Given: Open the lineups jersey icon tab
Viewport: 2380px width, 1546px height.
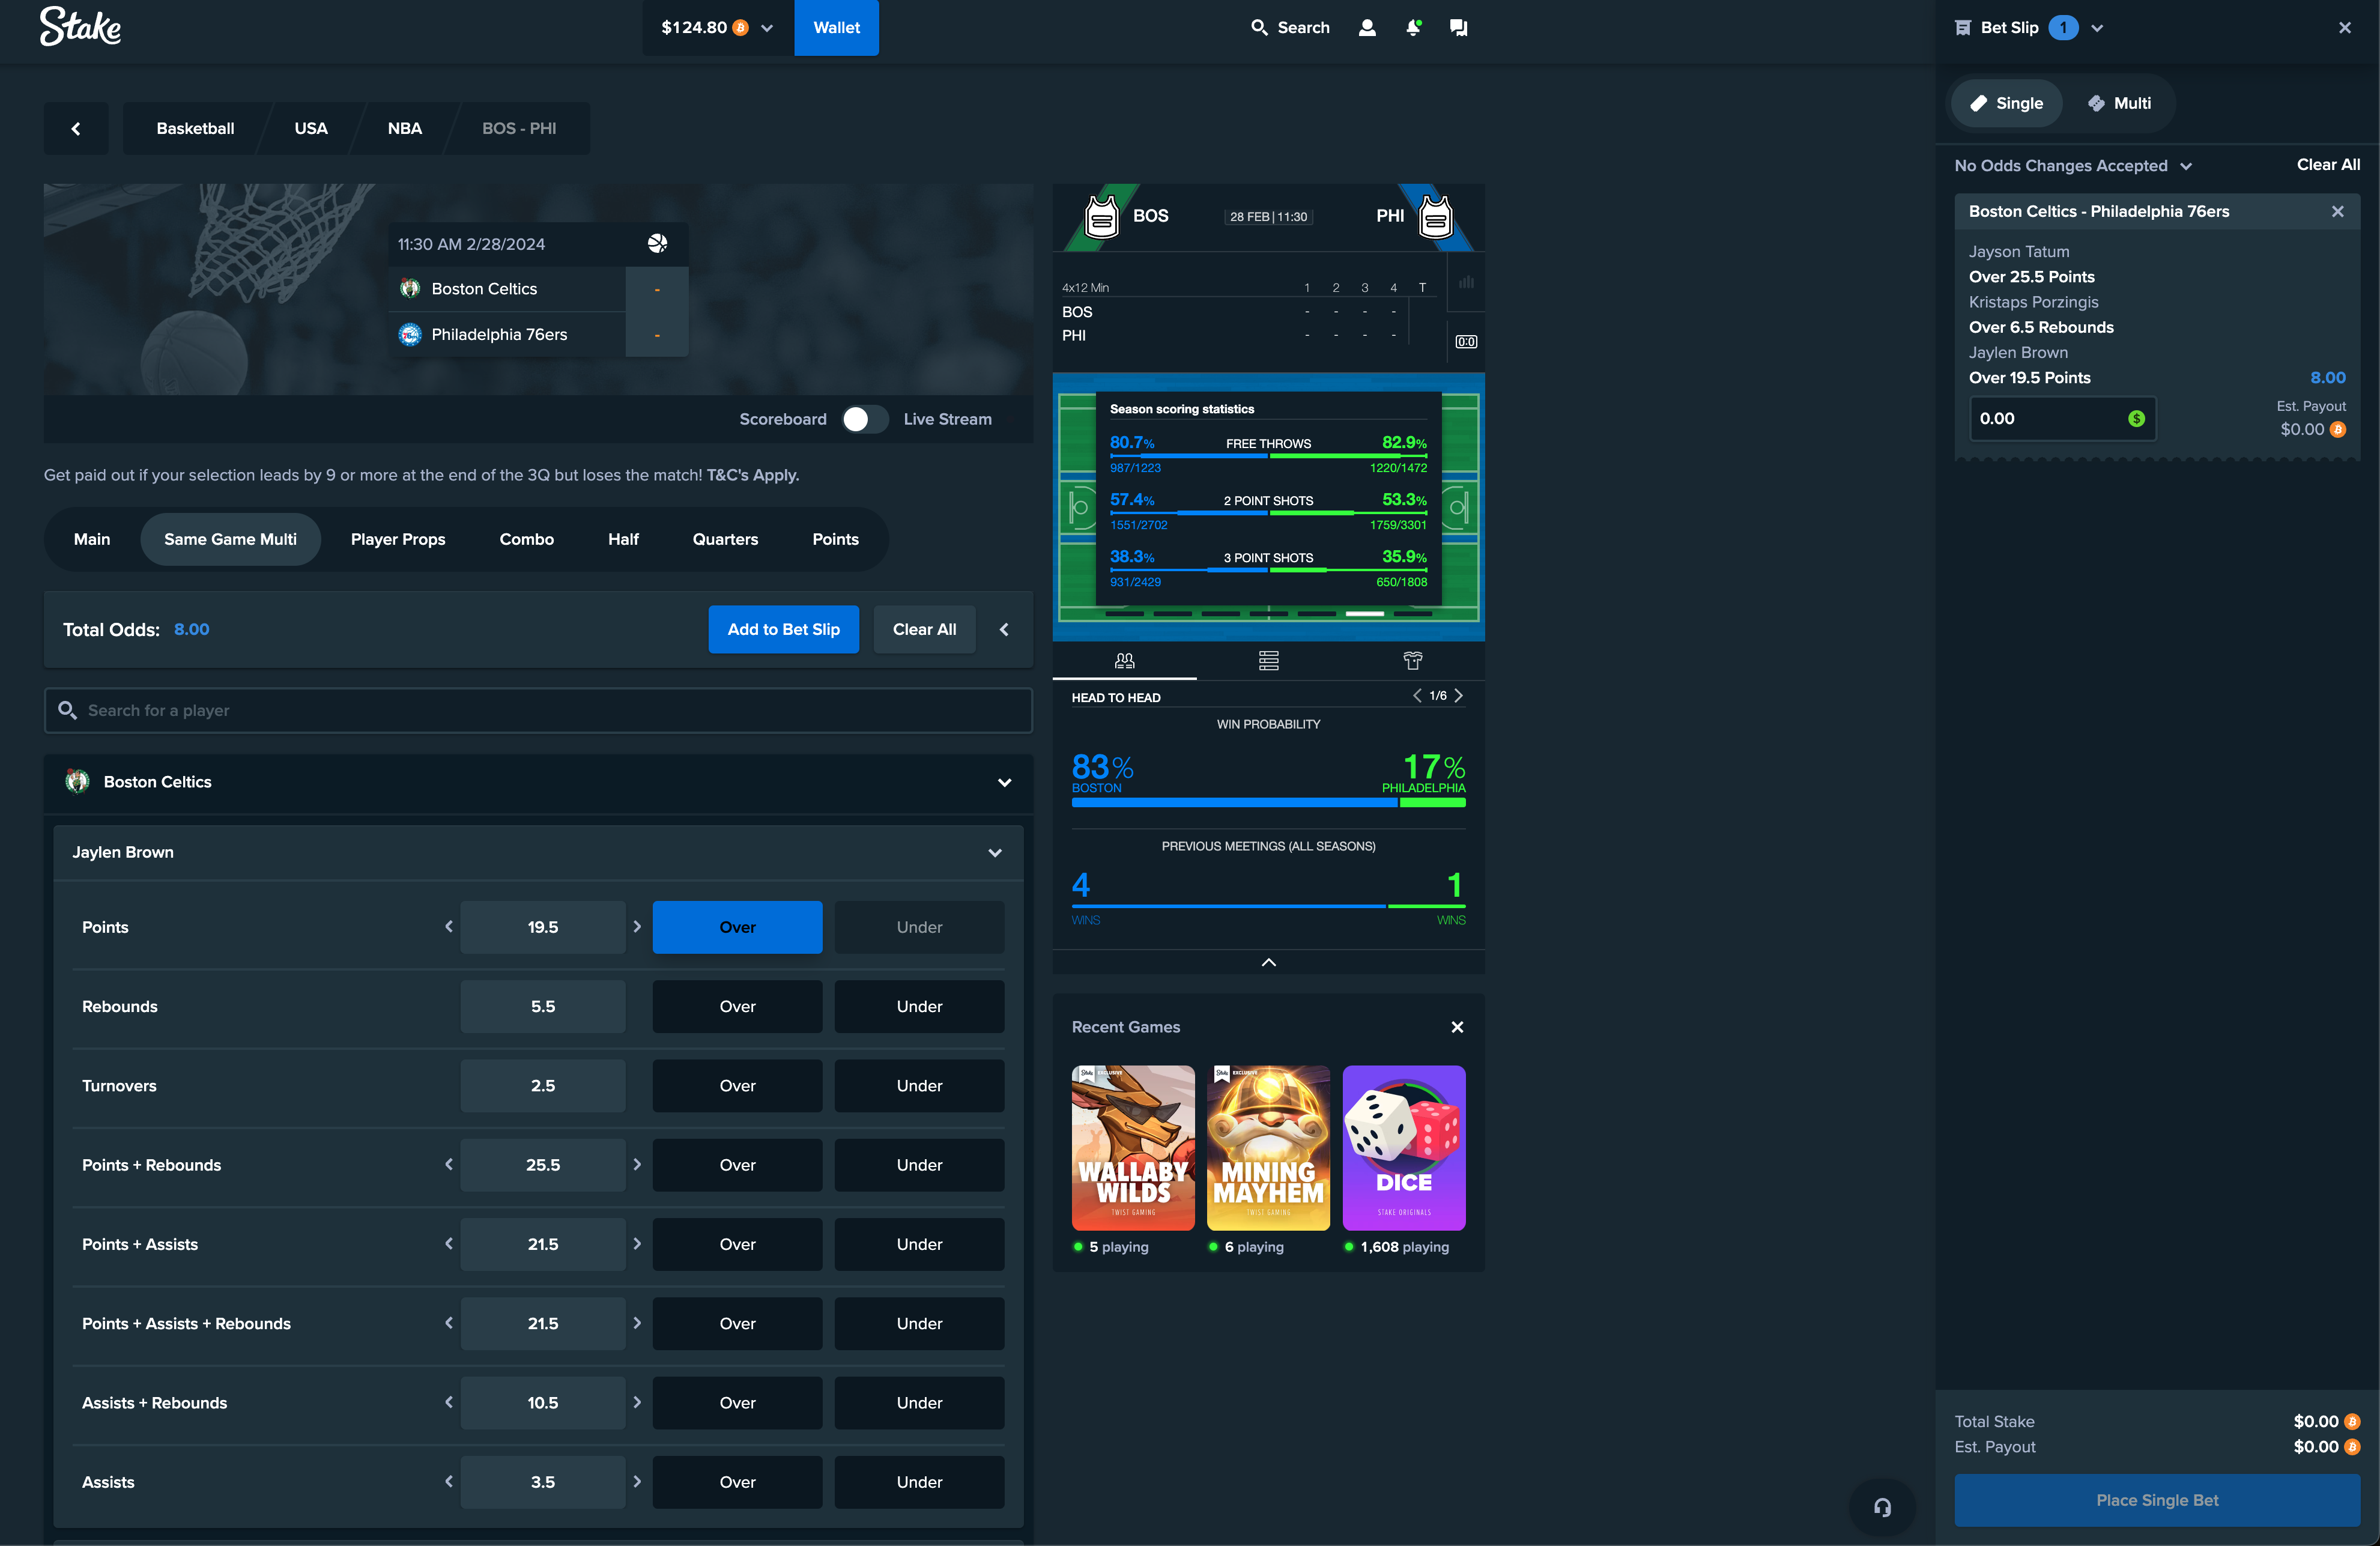Looking at the screenshot, I should pos(1413,660).
